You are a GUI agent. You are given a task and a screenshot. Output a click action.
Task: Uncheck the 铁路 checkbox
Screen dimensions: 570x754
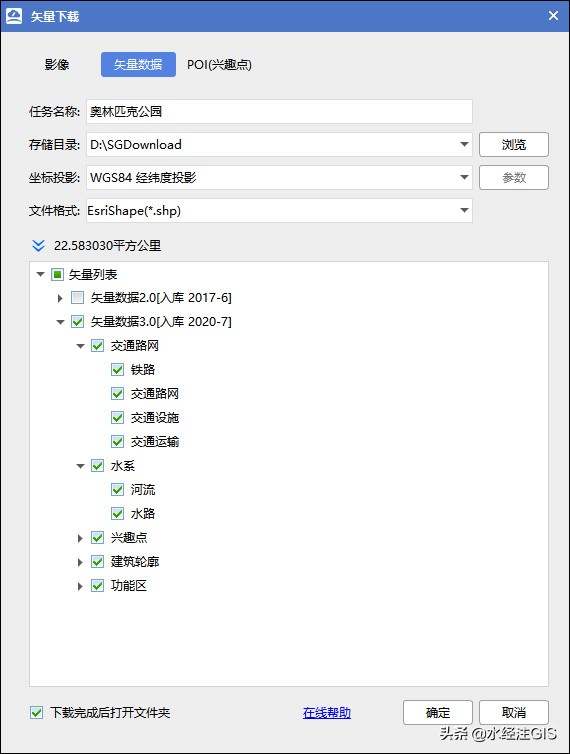point(117,370)
